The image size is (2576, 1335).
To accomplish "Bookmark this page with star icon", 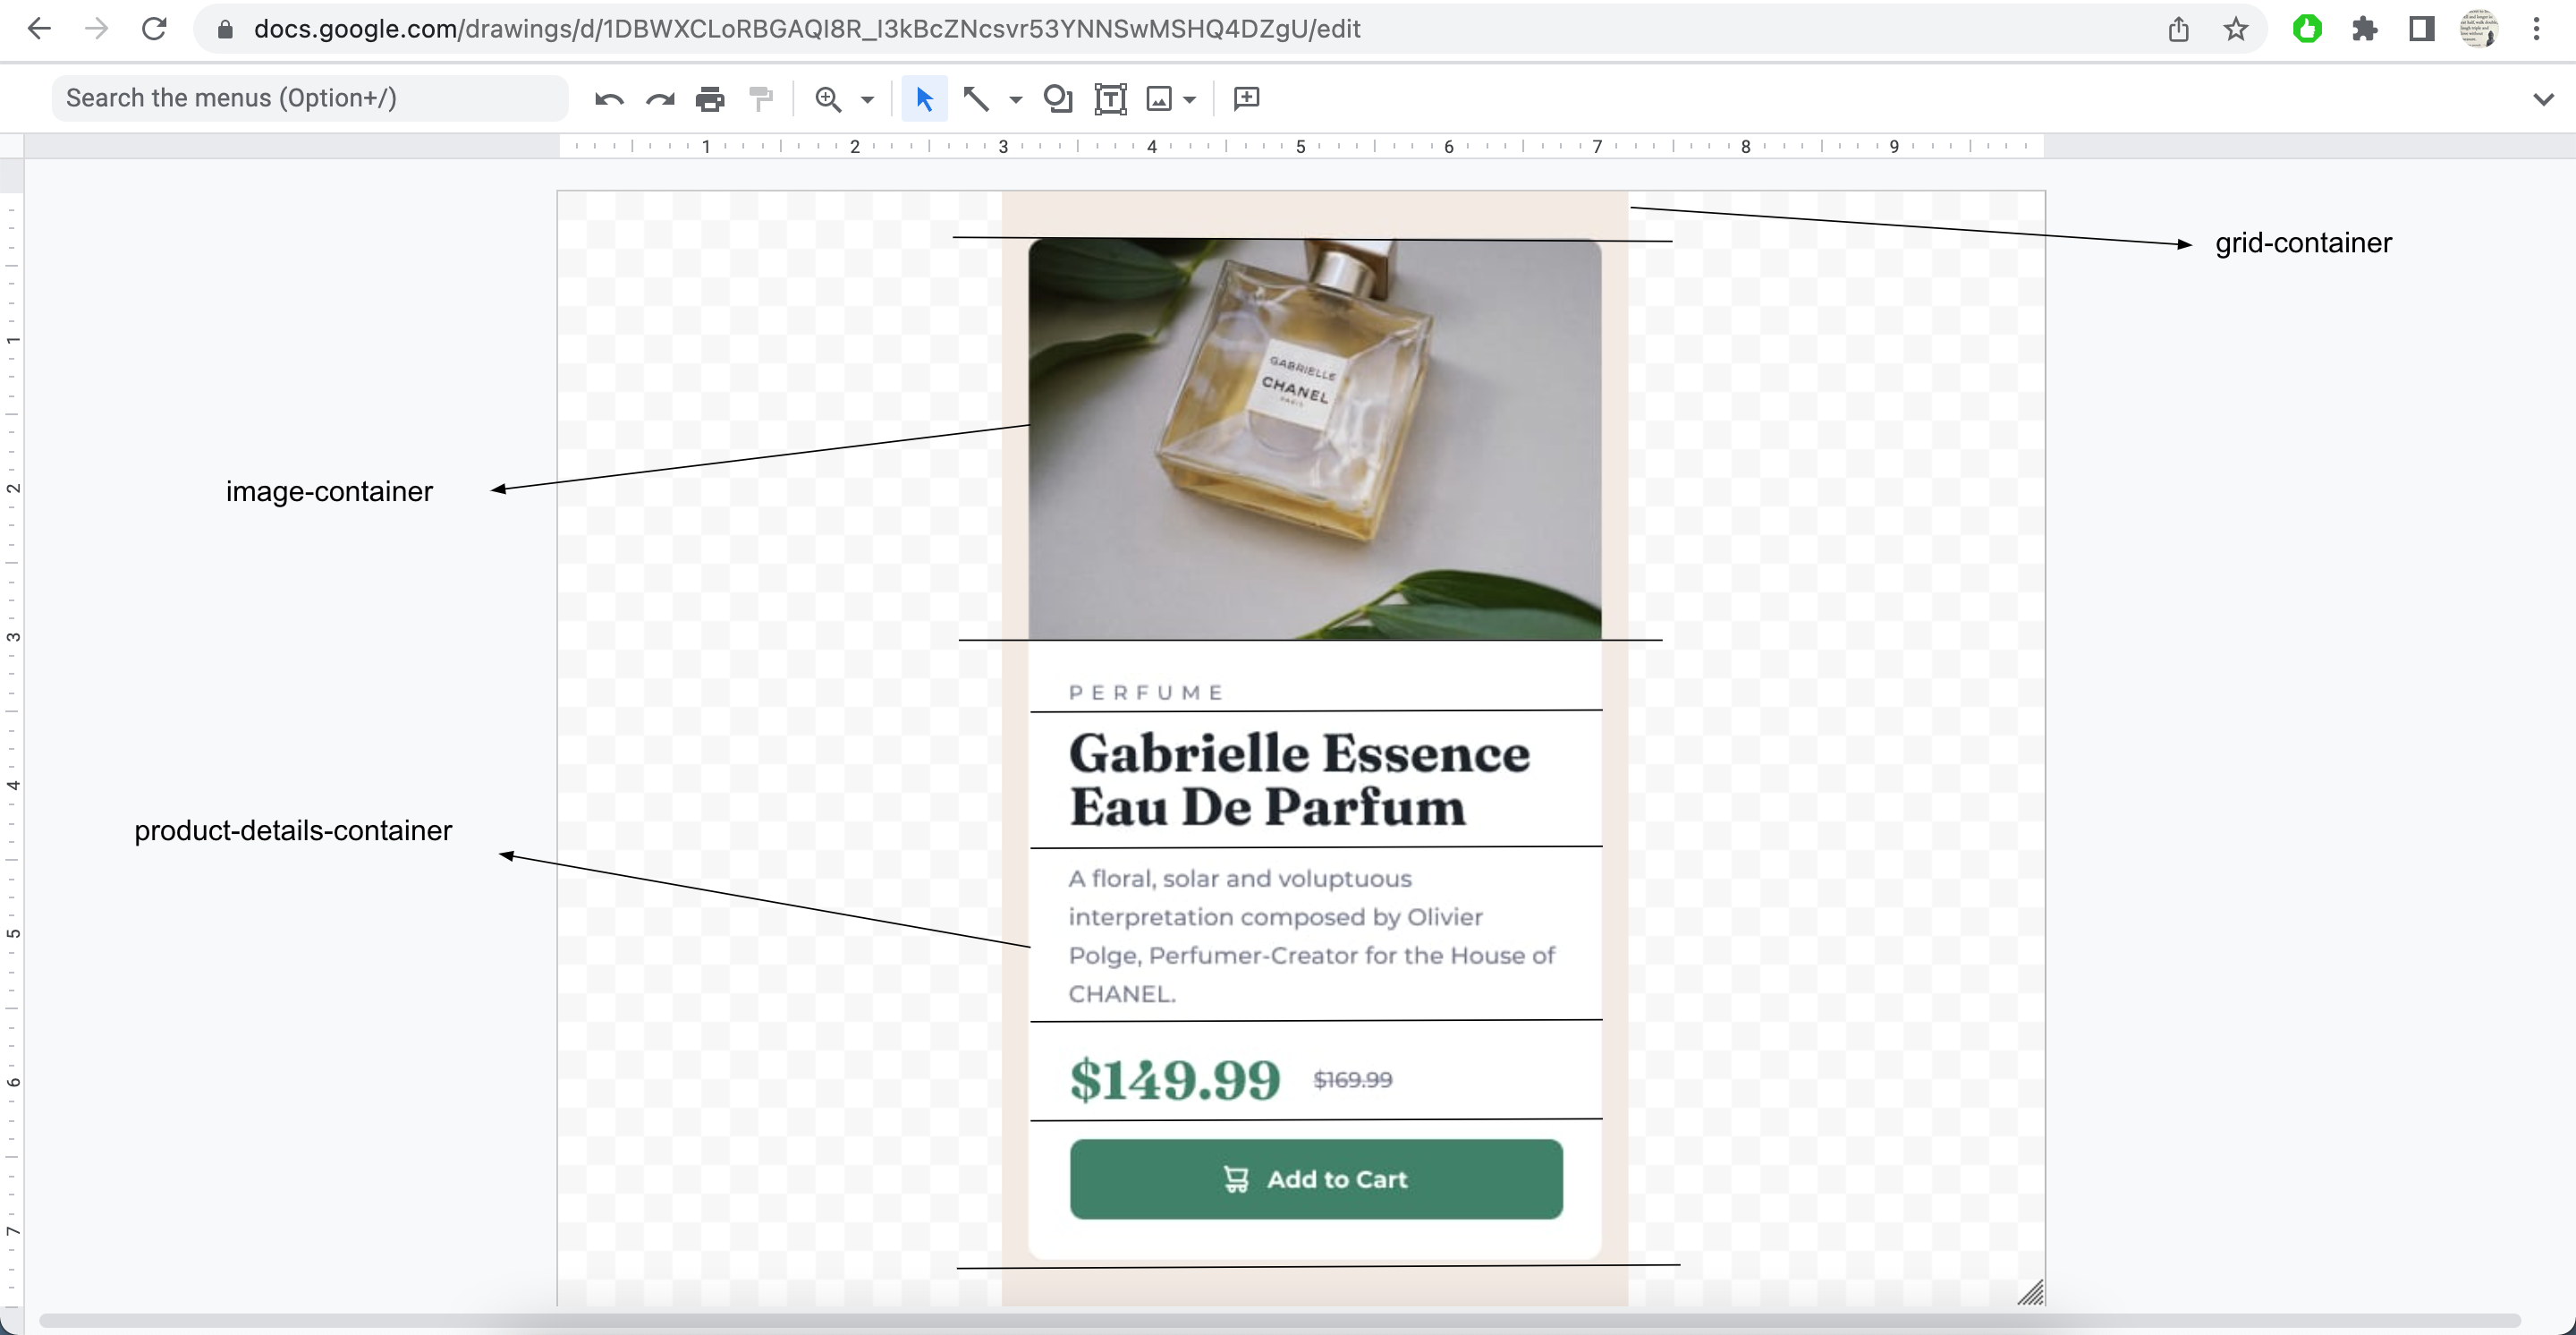I will (2235, 29).
